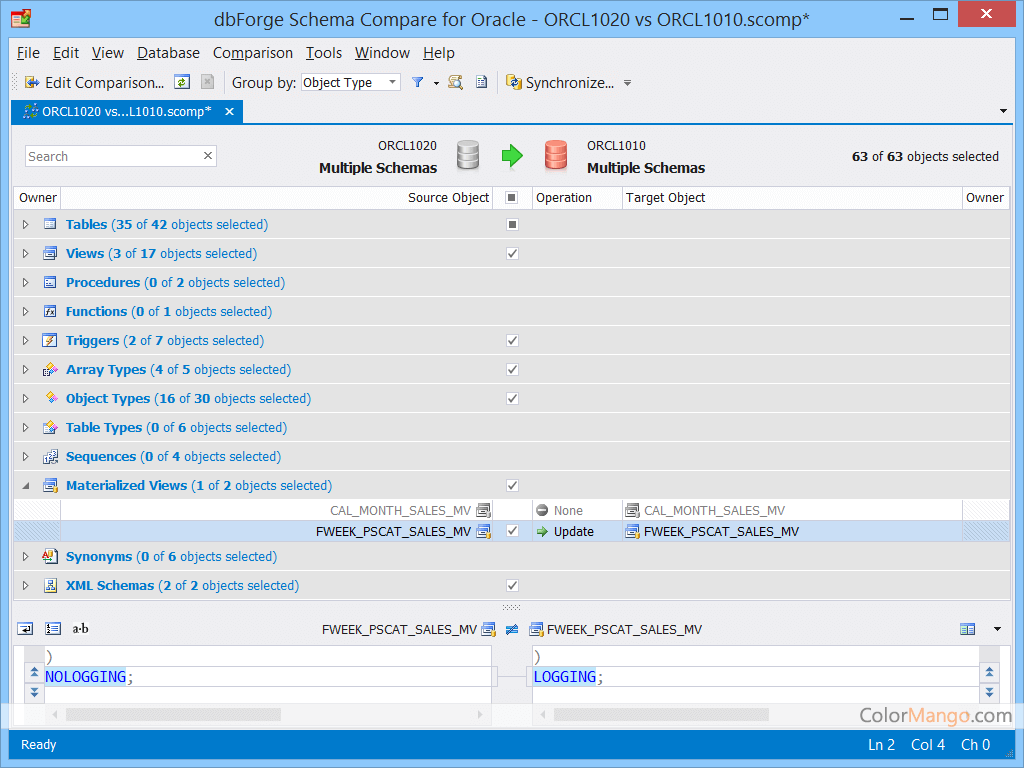Click the target ORCL1010 database icon
This screenshot has width=1024, height=768.
(x=556, y=153)
